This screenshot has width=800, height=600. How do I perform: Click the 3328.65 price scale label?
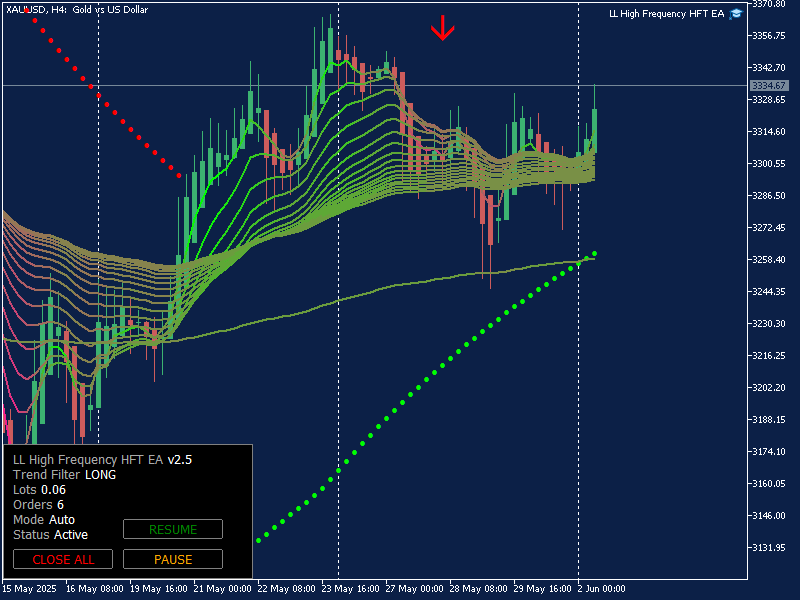point(769,99)
